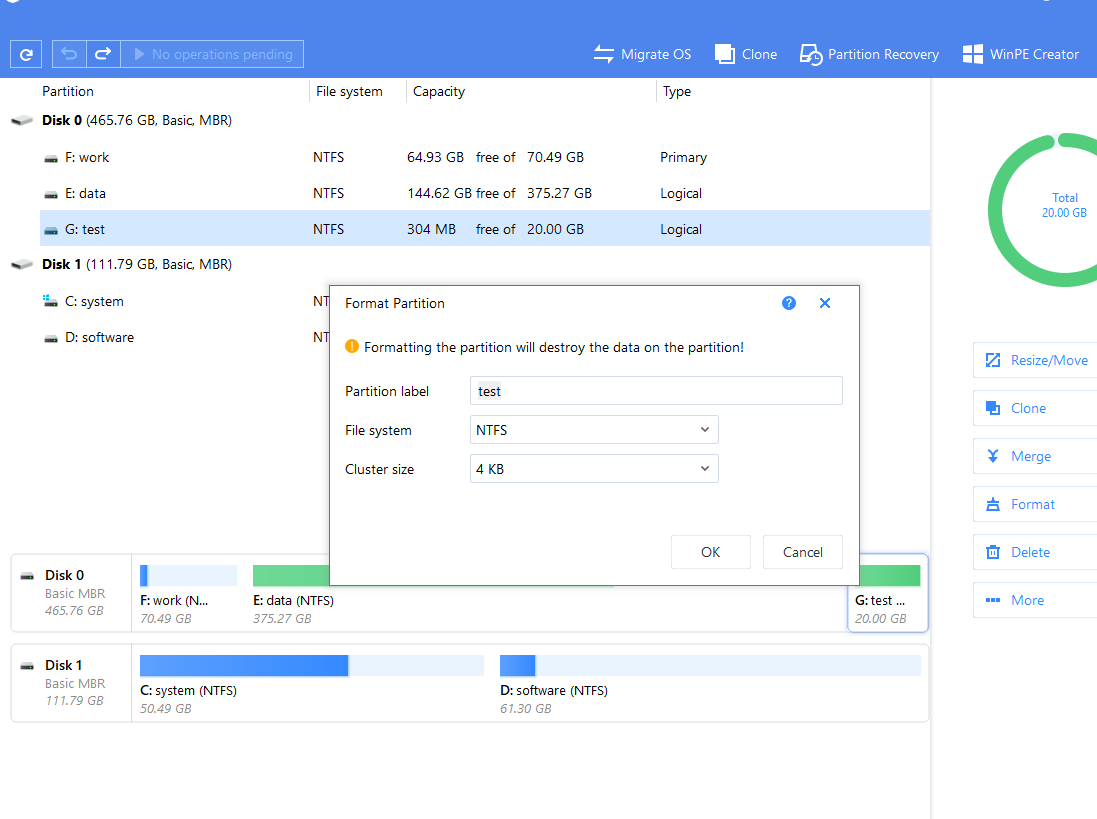
Task: Launch Partition Recovery
Action: 870,54
